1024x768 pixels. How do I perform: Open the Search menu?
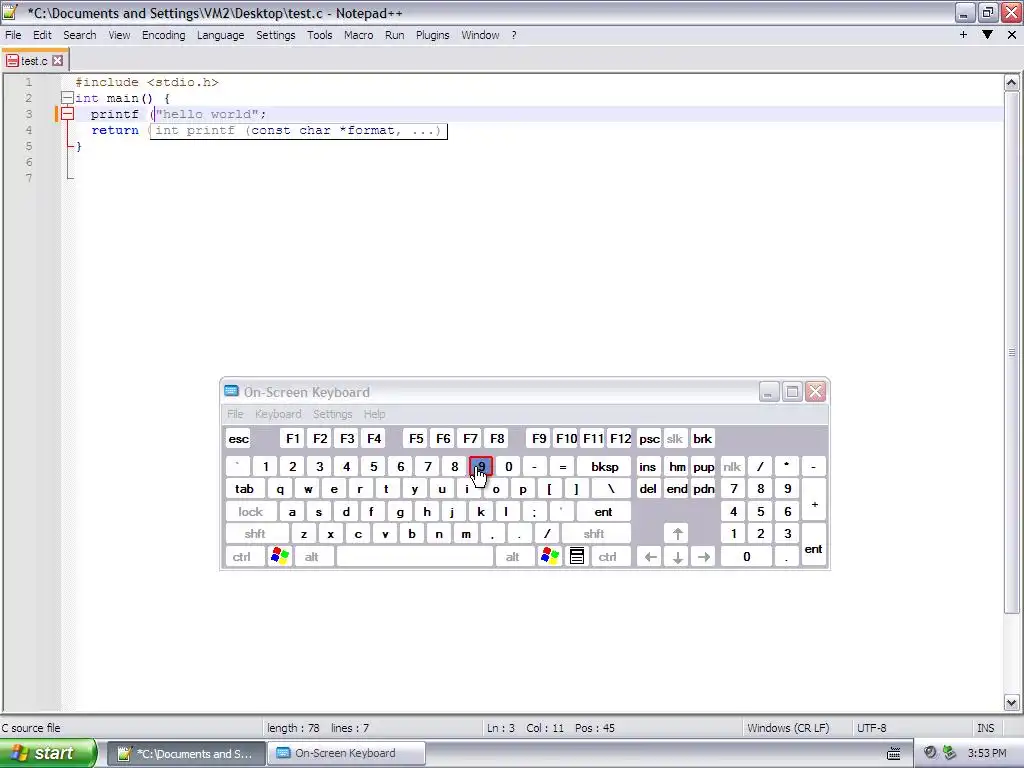(x=80, y=35)
